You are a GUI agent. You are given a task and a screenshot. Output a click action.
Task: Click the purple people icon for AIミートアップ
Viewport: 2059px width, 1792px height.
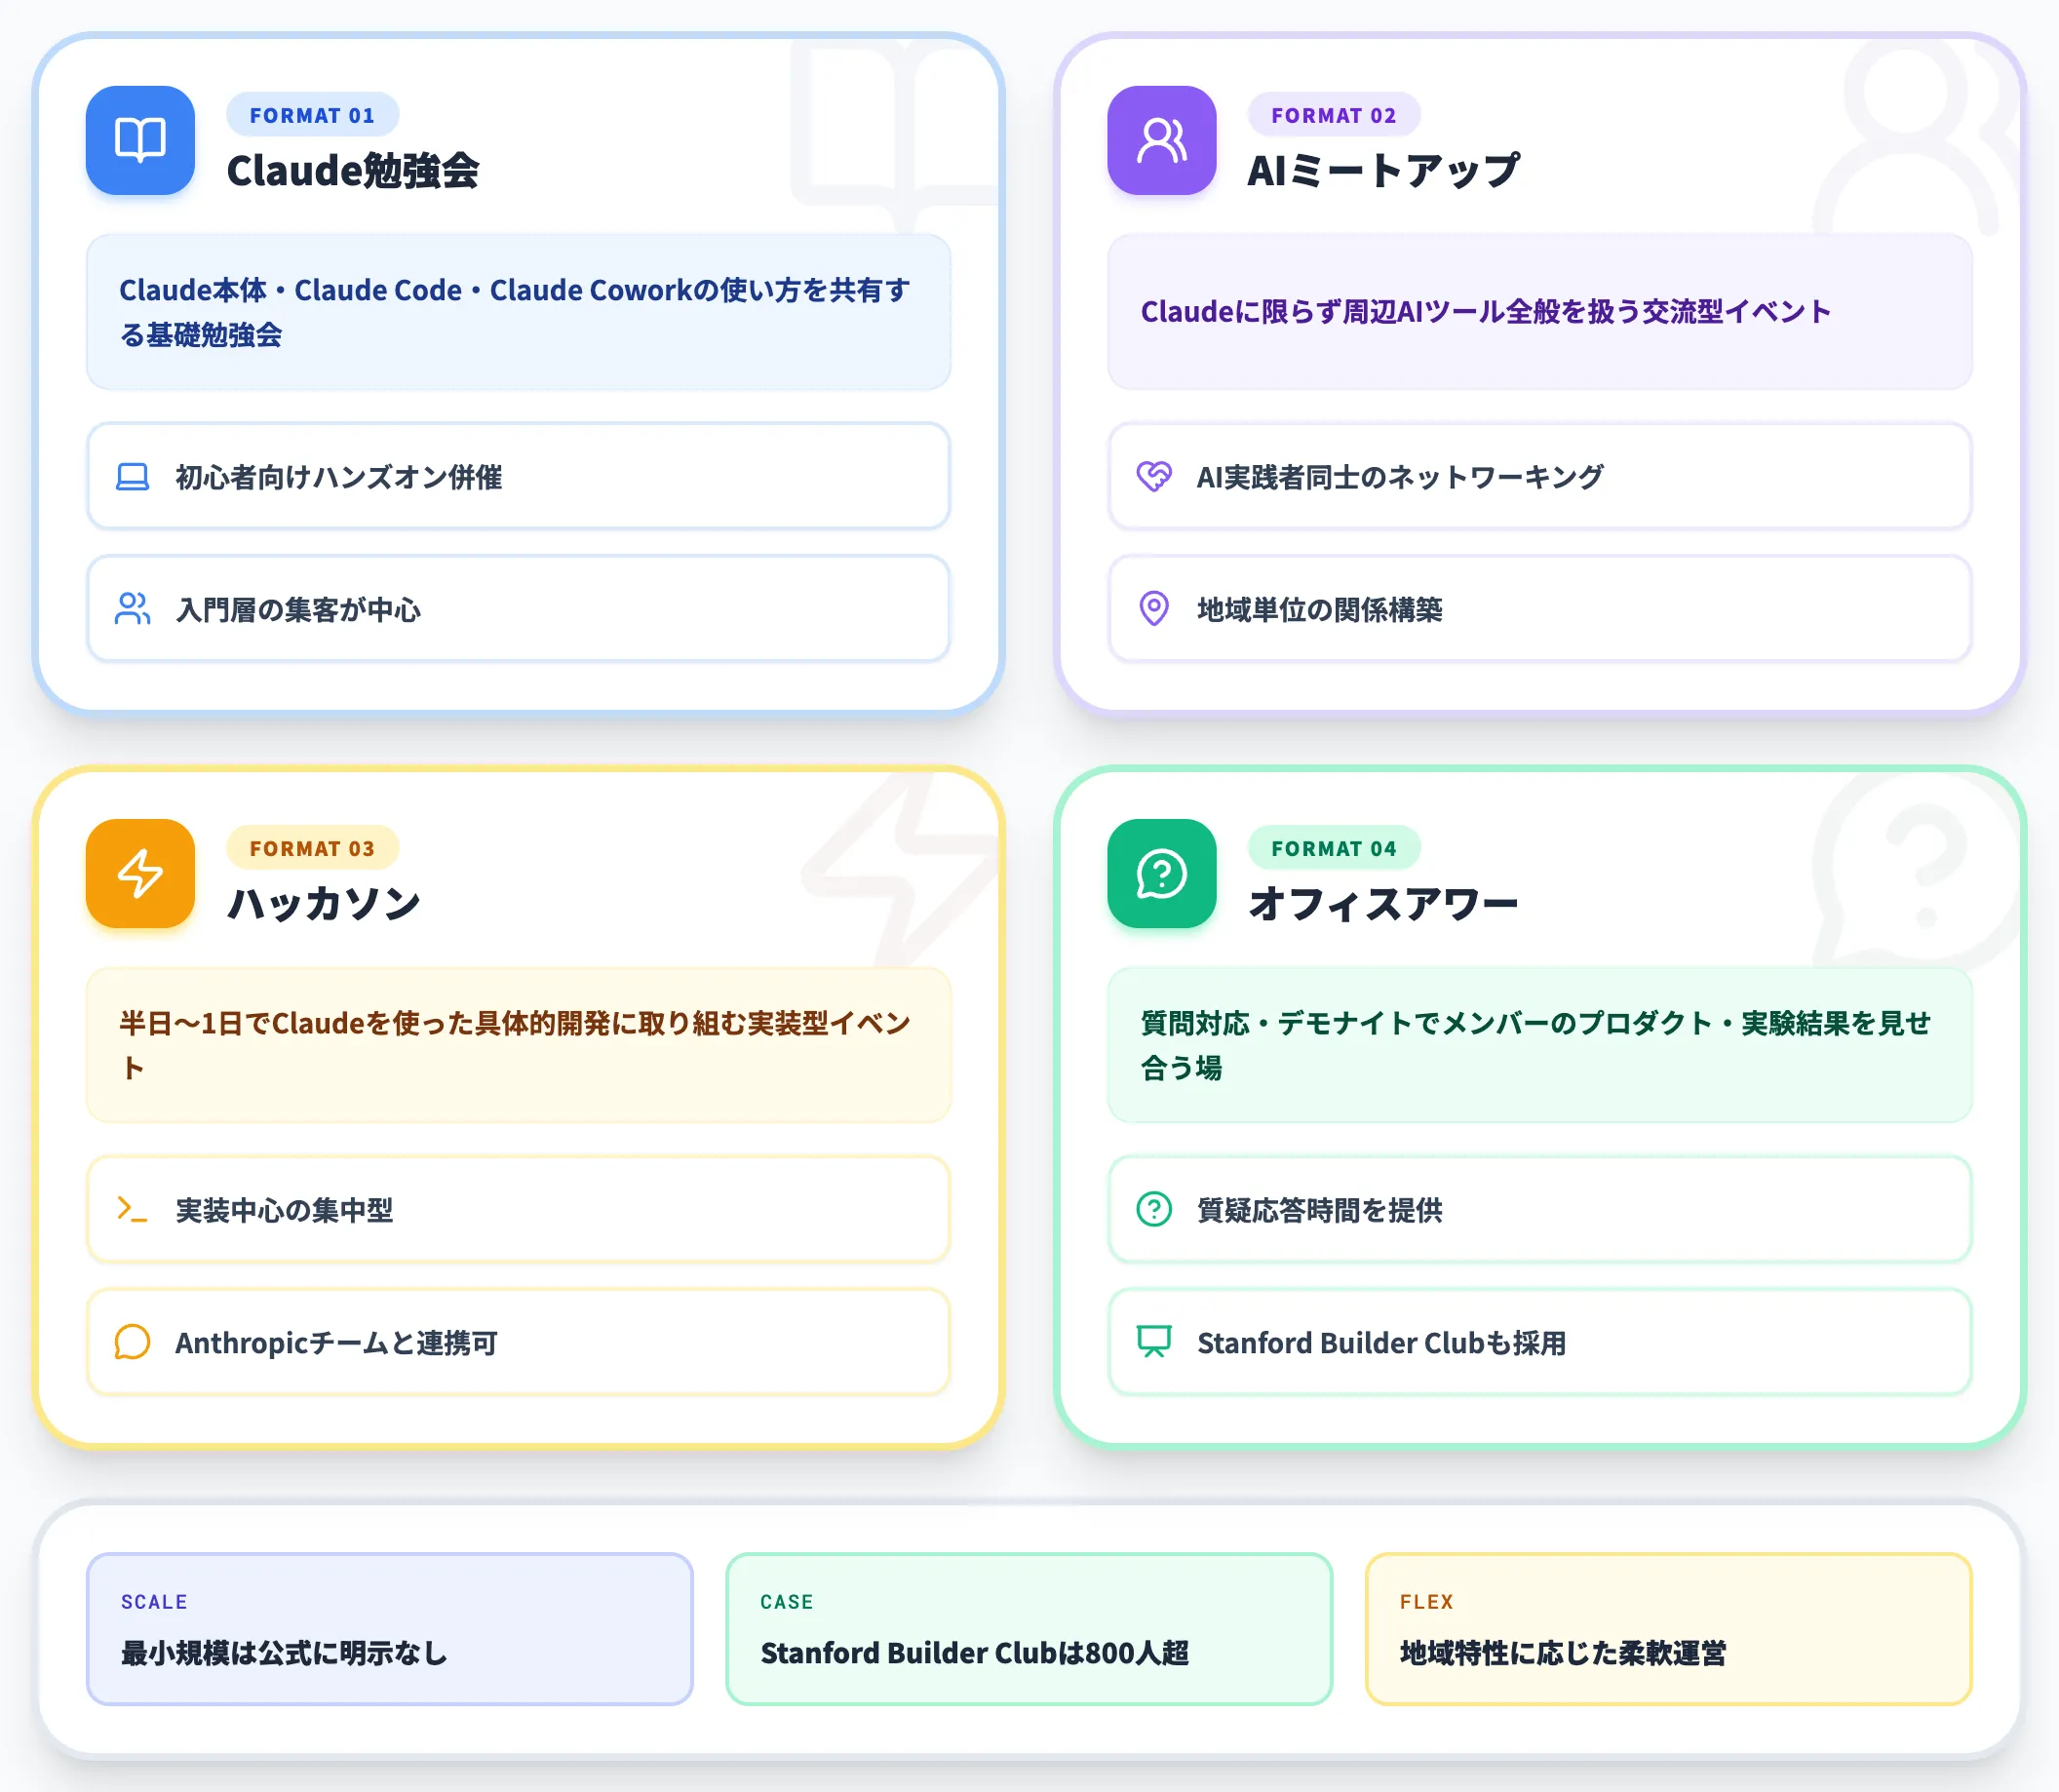(1161, 140)
